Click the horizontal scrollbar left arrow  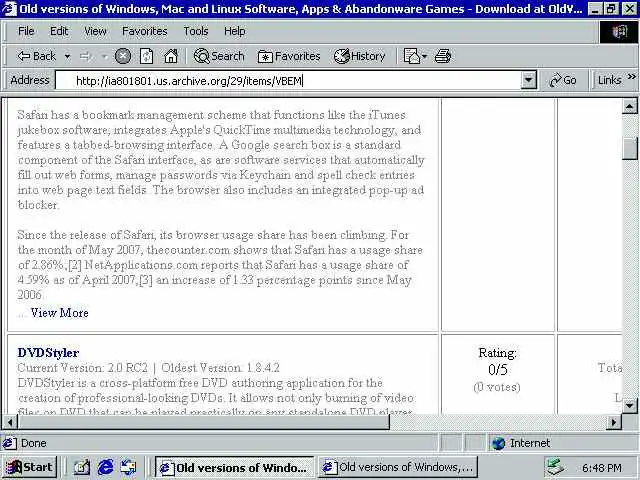pyautogui.click(x=10, y=422)
